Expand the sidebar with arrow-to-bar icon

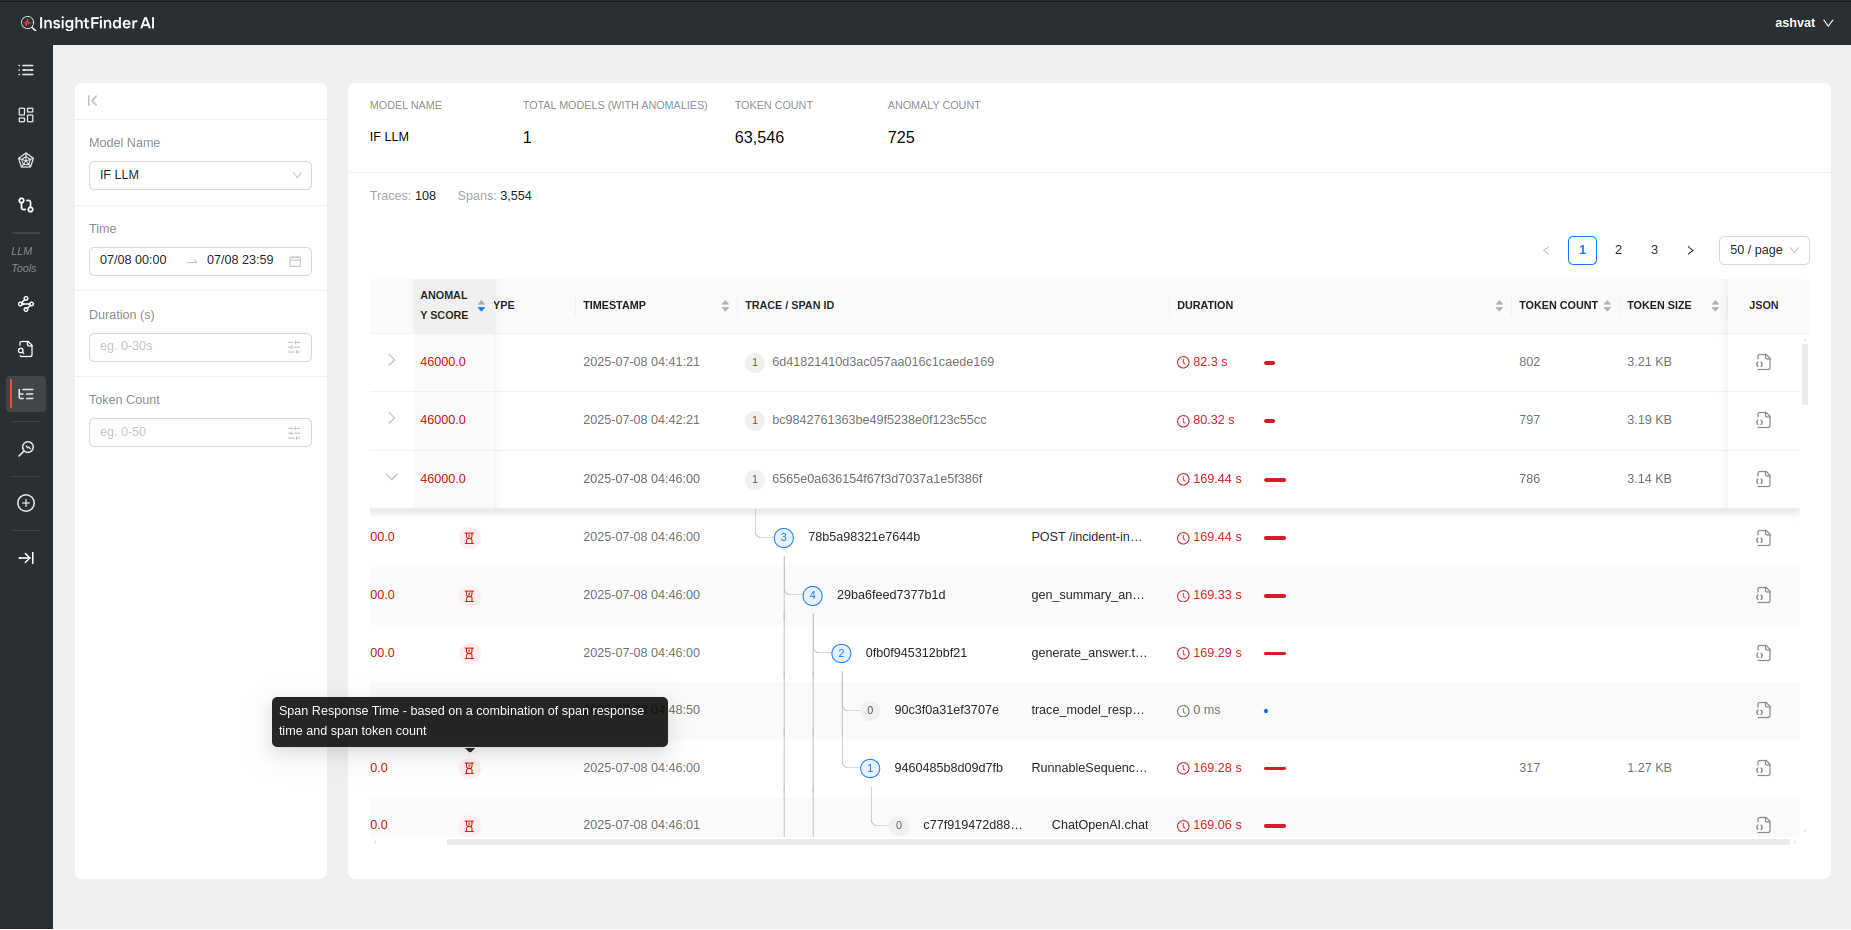point(26,558)
